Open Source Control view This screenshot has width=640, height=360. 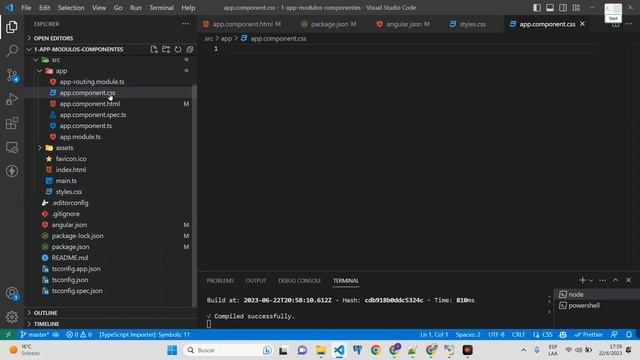pos(12,75)
